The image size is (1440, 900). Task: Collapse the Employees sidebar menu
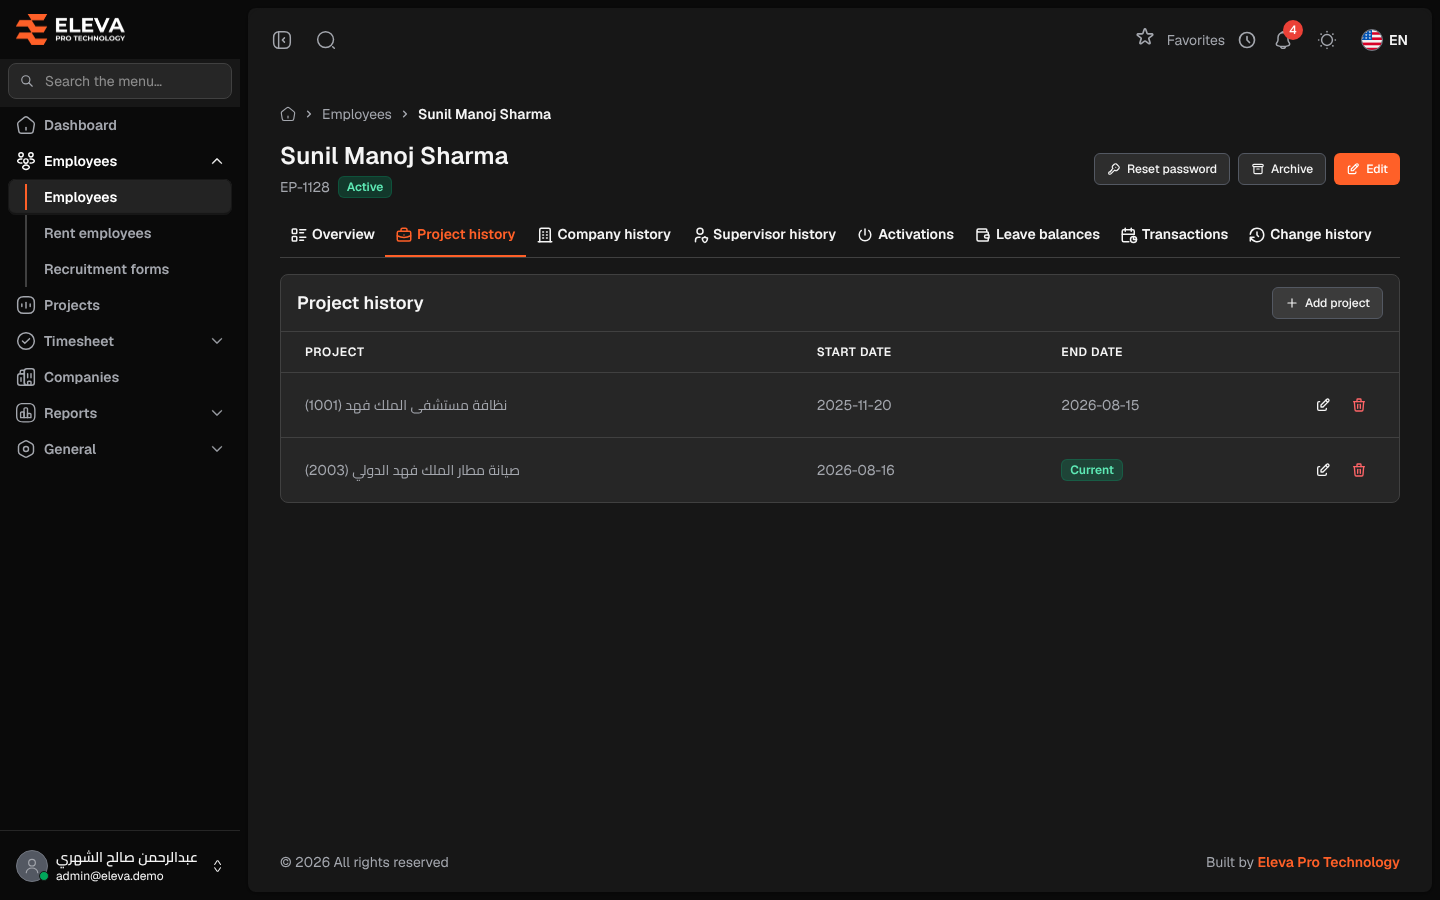click(x=217, y=161)
